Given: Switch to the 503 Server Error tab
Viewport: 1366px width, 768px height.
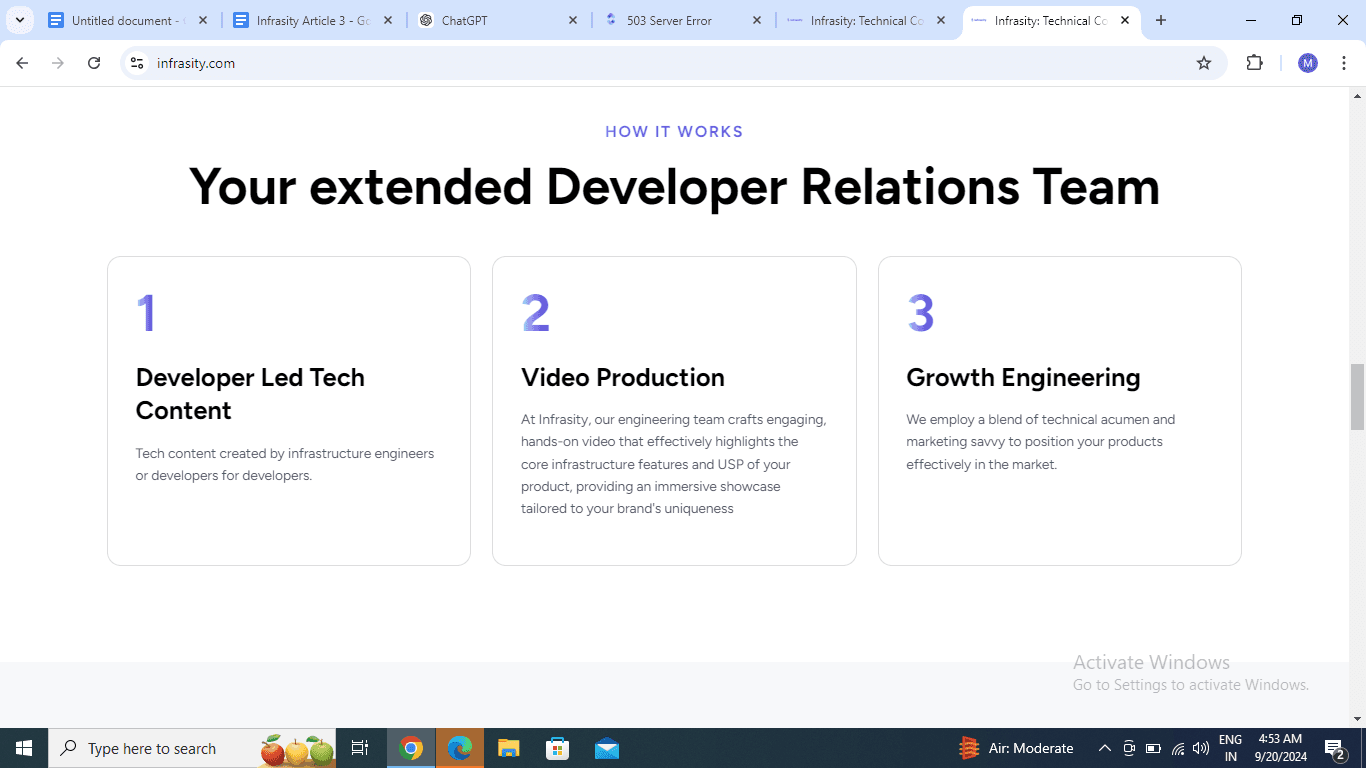Looking at the screenshot, I should coord(683,20).
